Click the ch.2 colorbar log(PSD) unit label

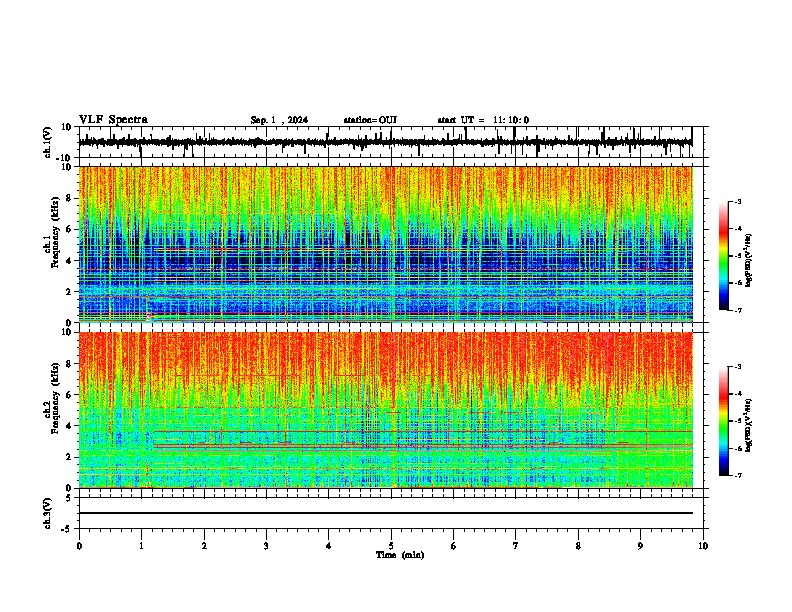tap(749, 425)
